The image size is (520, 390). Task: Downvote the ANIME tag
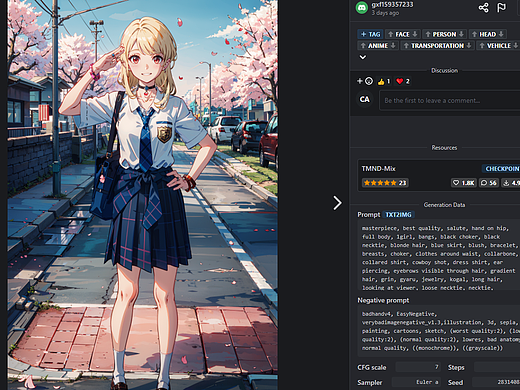tap(393, 45)
